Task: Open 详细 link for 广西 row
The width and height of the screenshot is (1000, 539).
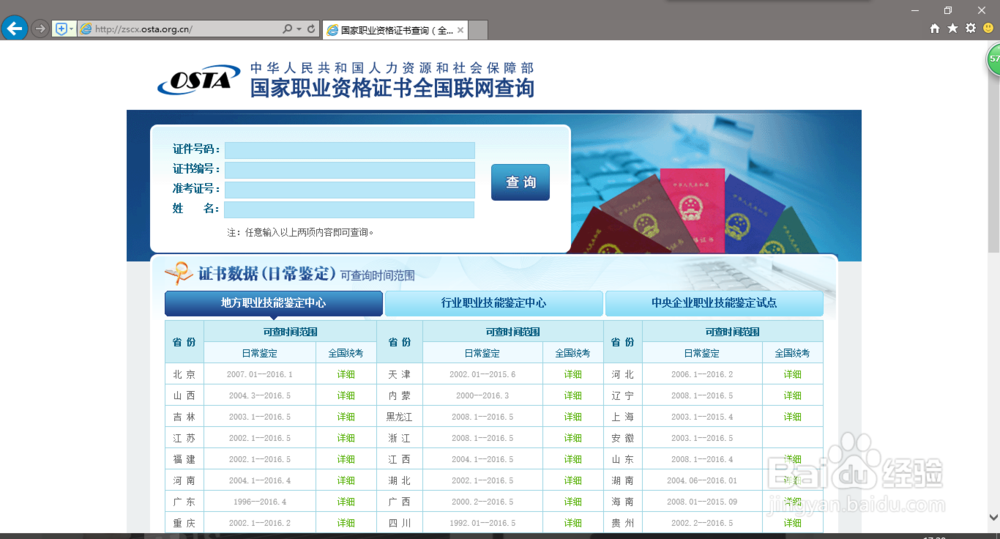Action: (573, 502)
